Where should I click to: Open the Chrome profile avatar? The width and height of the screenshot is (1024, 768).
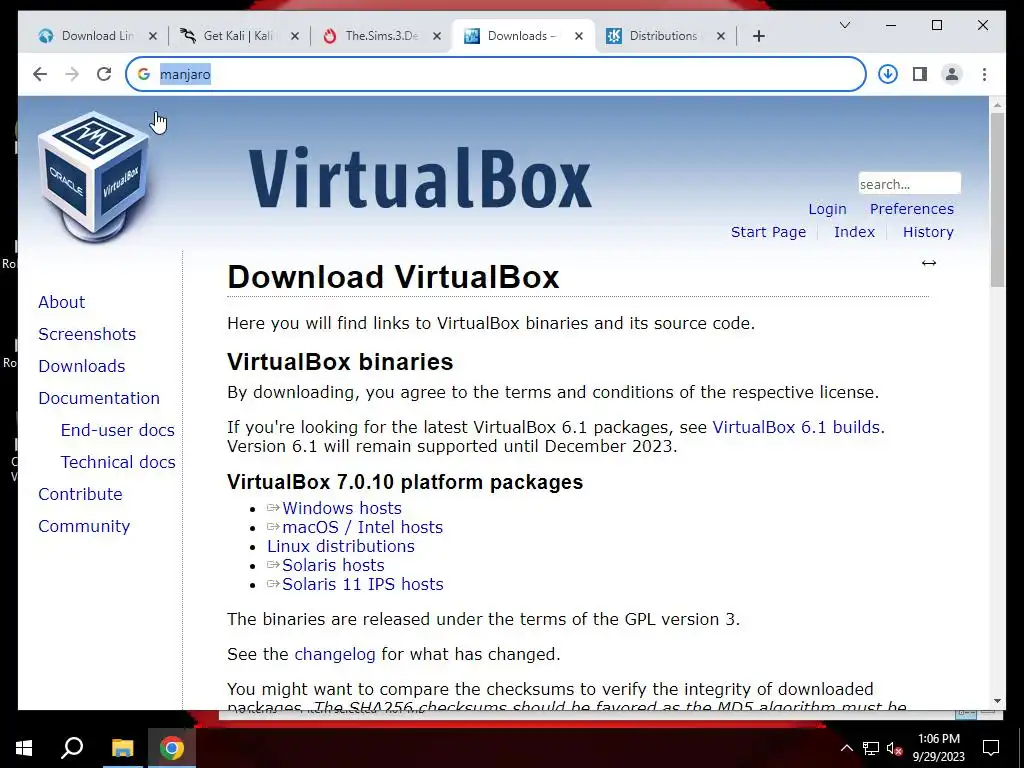952,74
